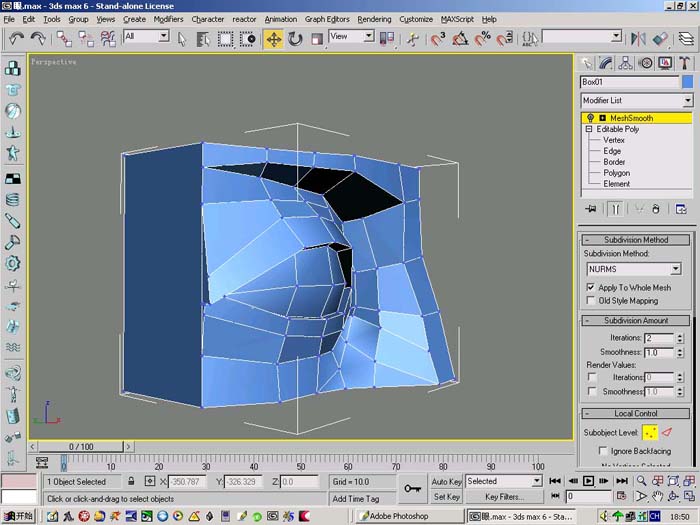This screenshot has width=700, height=525.
Task: Switch to the Hierarchy panel tab
Action: pos(625,63)
